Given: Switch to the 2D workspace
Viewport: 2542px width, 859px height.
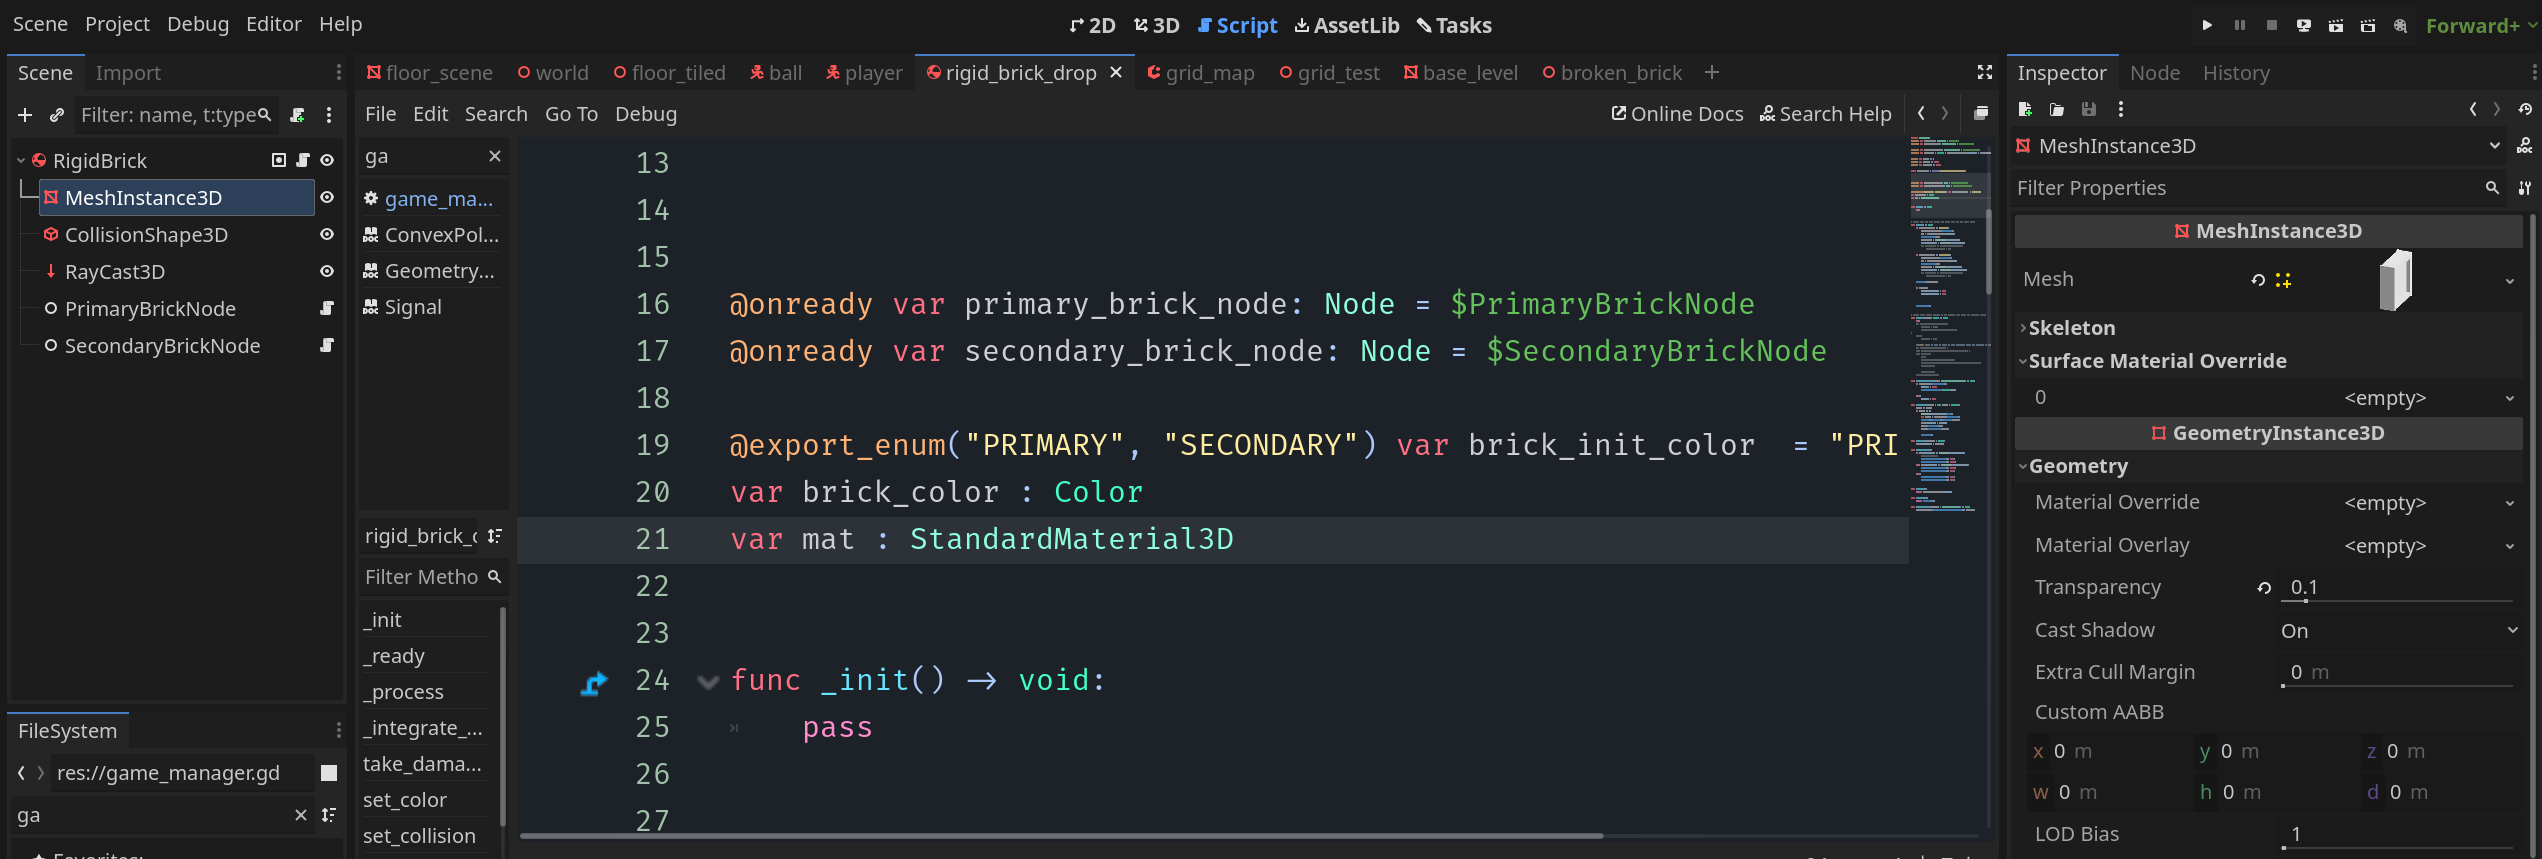Looking at the screenshot, I should point(1092,25).
